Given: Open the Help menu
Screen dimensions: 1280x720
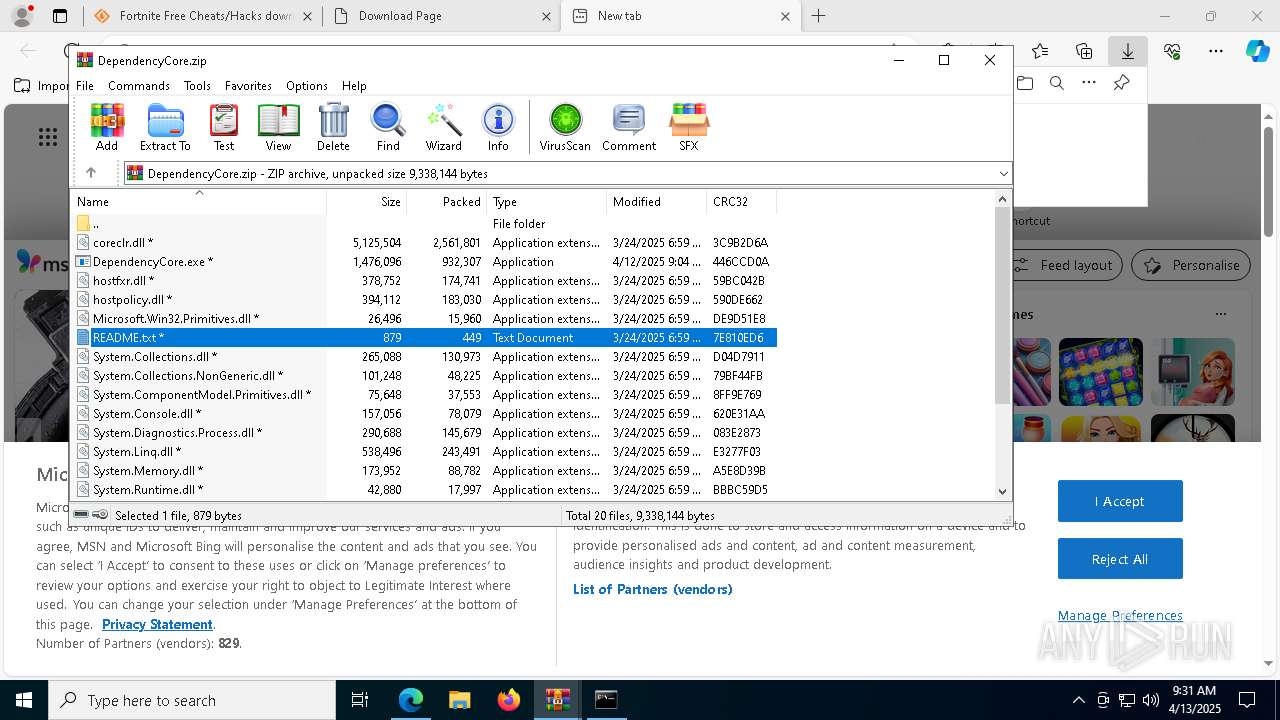Looking at the screenshot, I should (x=354, y=86).
